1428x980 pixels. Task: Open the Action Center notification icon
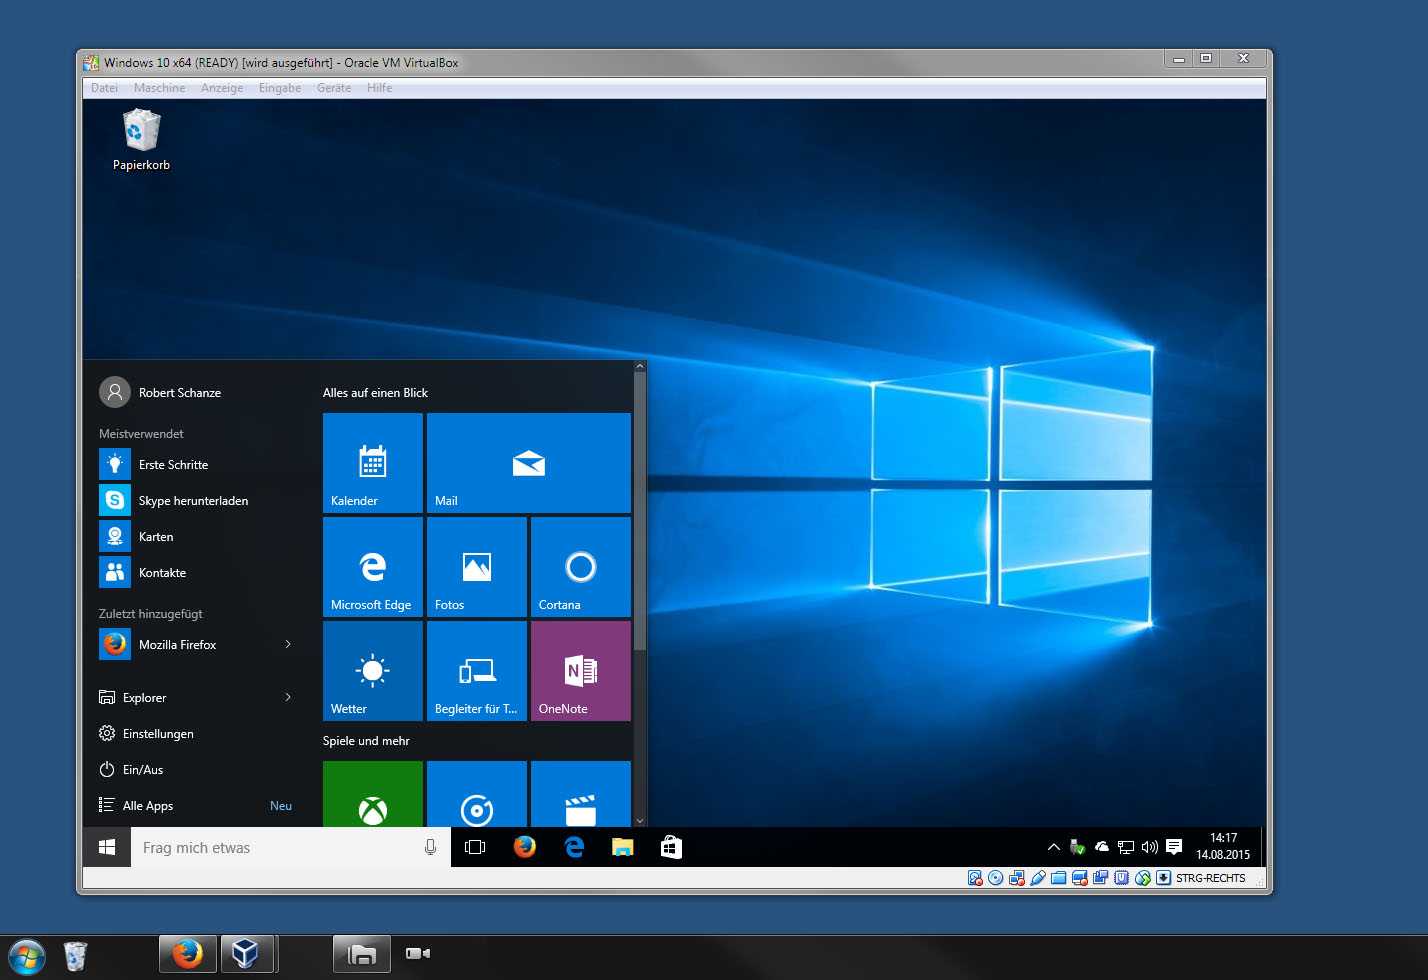(1174, 847)
